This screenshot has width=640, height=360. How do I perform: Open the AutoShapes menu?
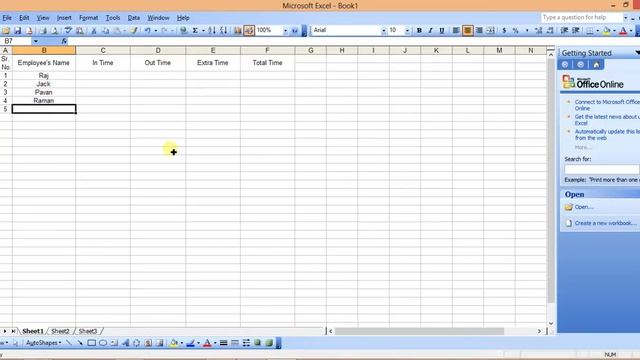[x=43, y=343]
